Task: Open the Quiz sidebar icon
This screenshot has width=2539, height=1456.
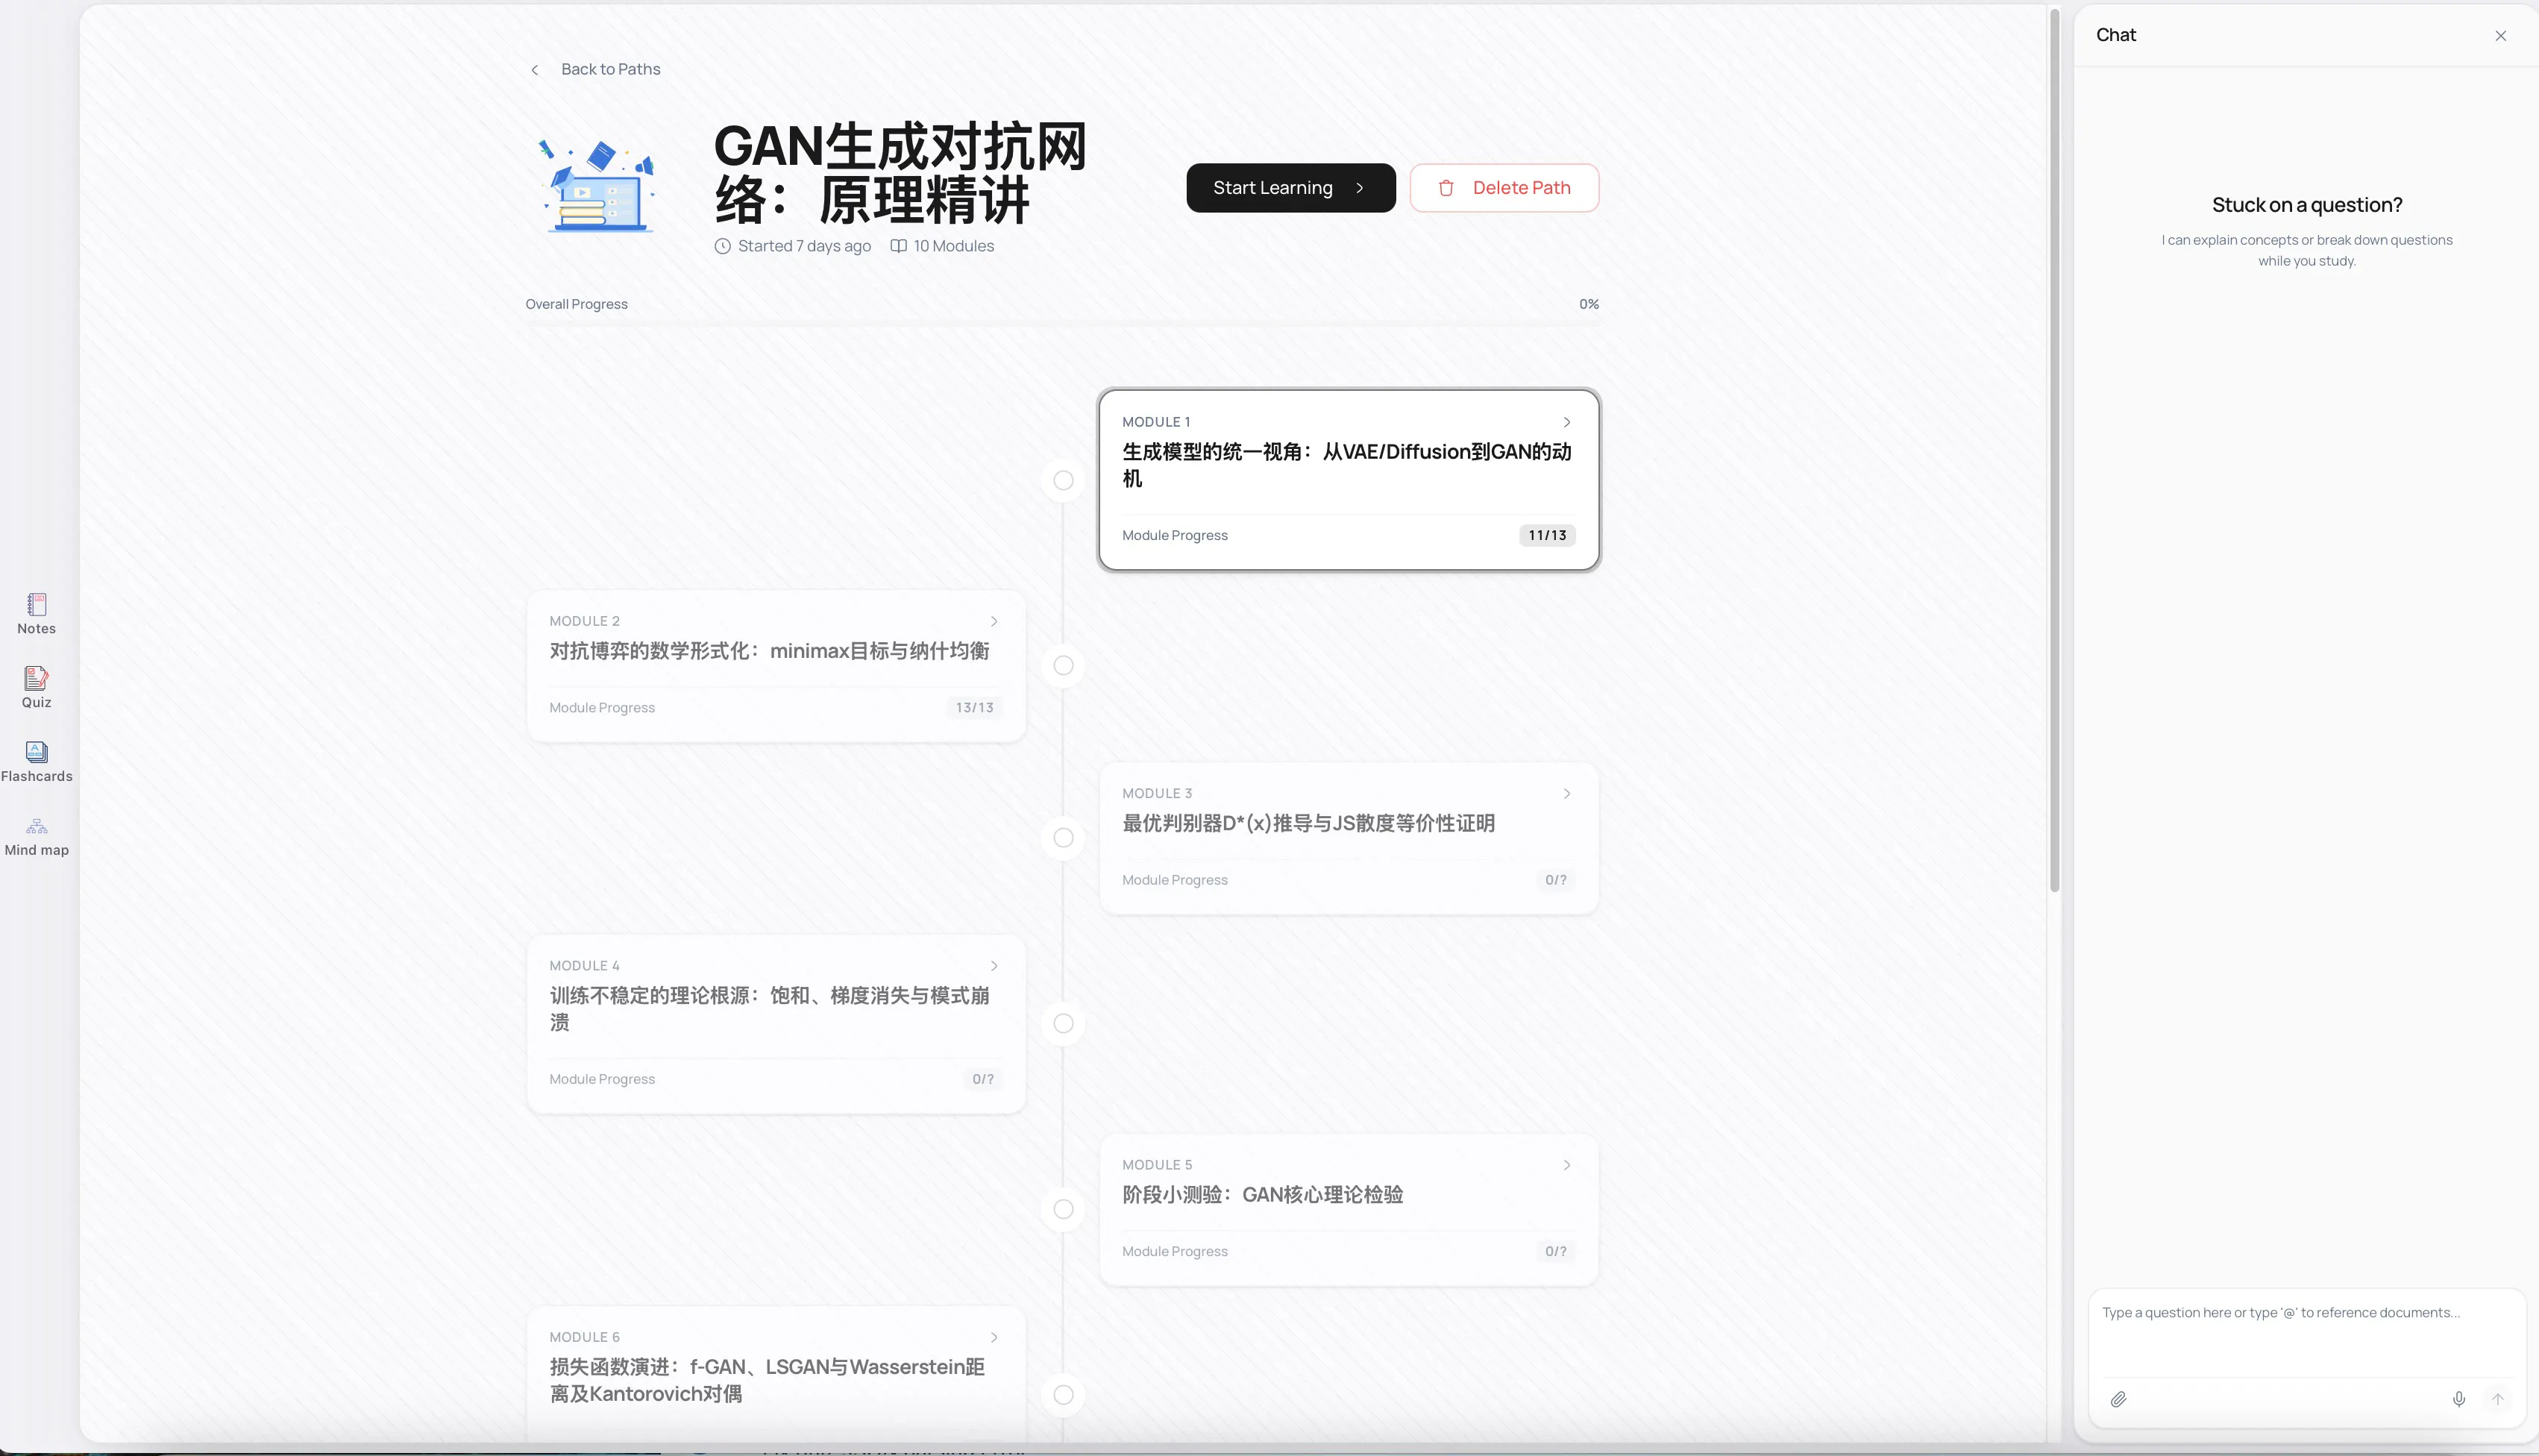Action: [x=36, y=678]
